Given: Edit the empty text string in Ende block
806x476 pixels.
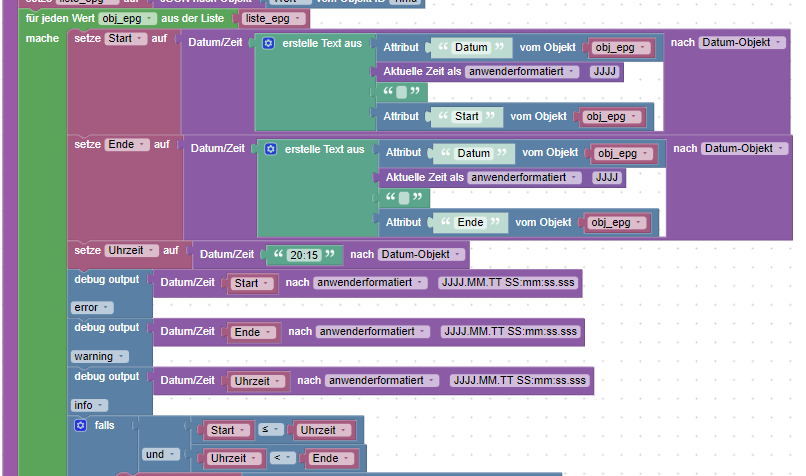Looking at the screenshot, I should tap(404, 198).
